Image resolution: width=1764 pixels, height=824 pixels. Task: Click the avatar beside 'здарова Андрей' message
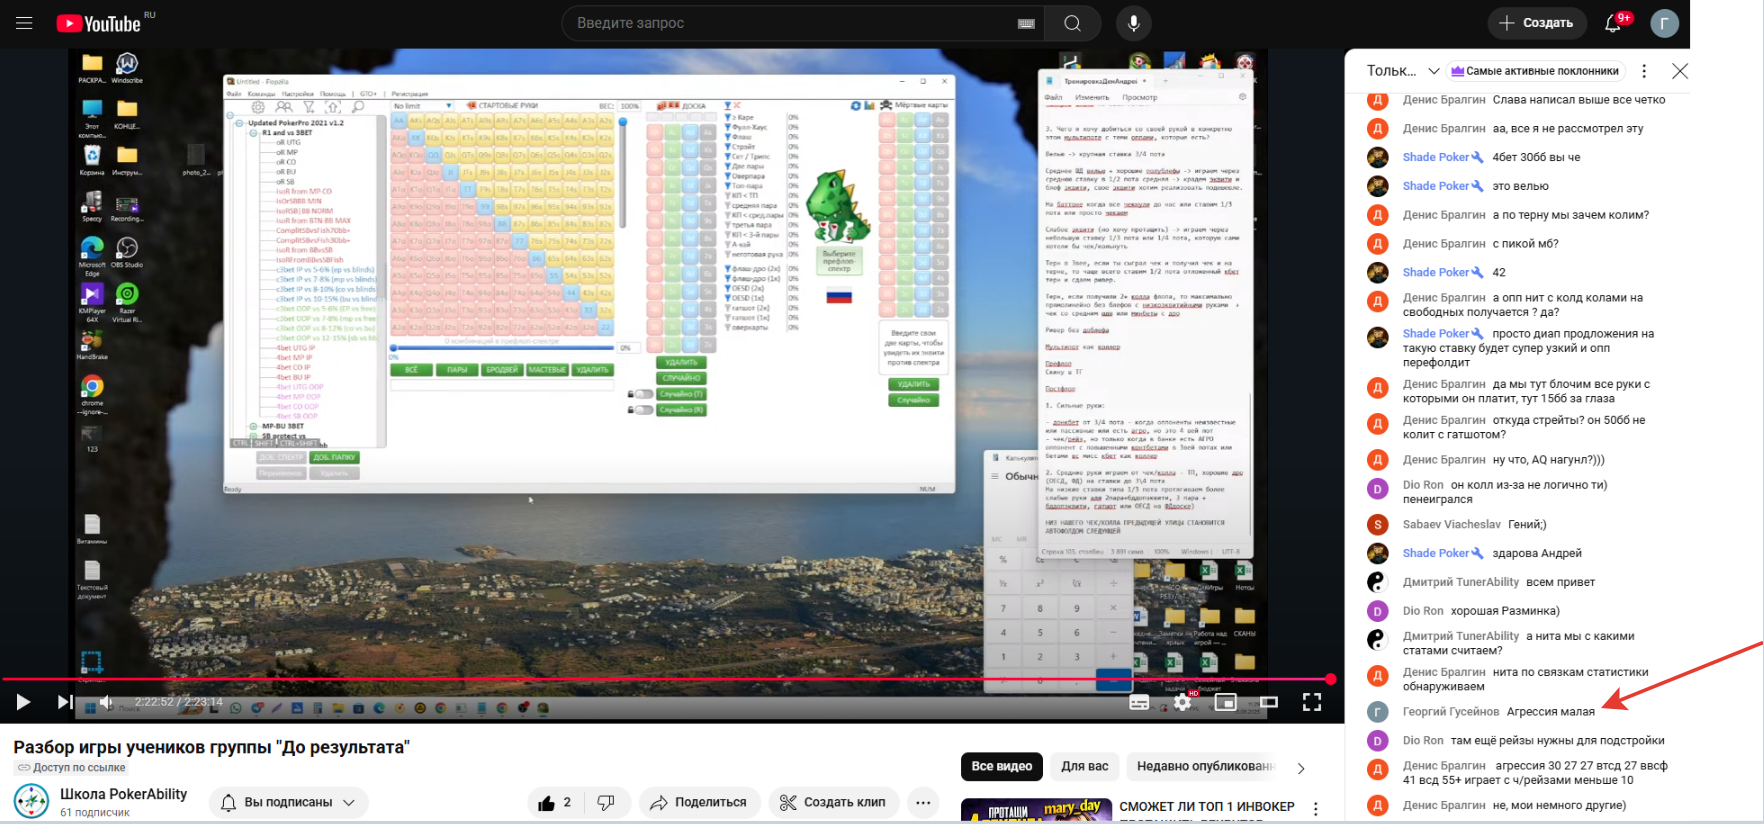point(1378,553)
